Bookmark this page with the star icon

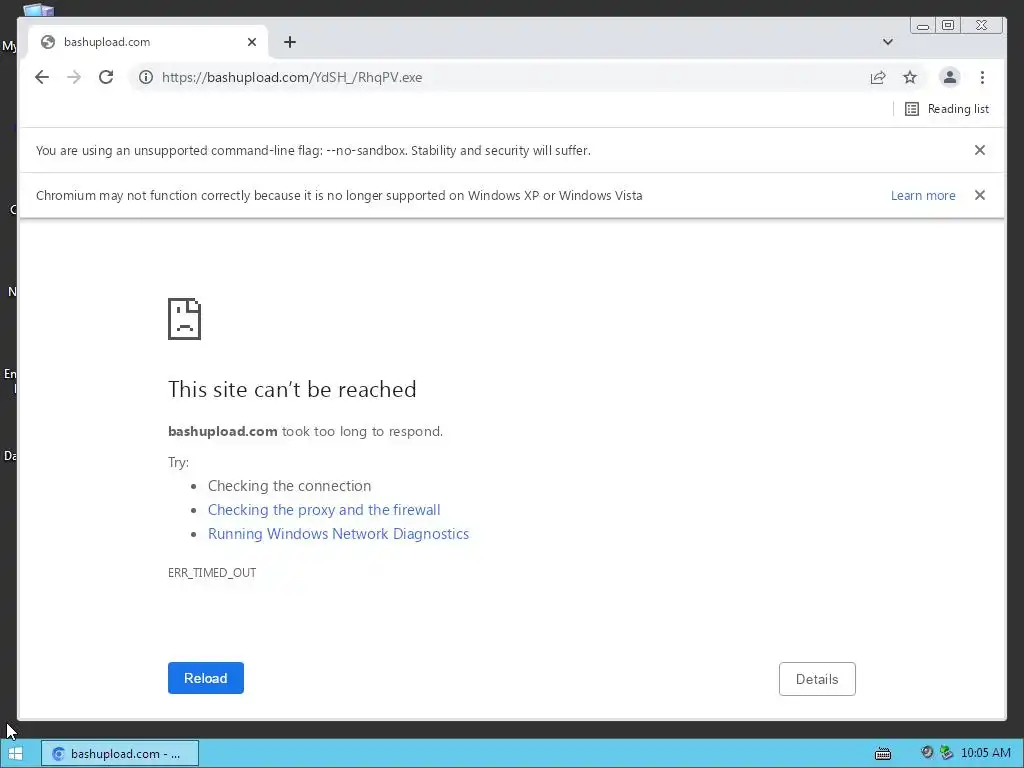click(x=910, y=77)
